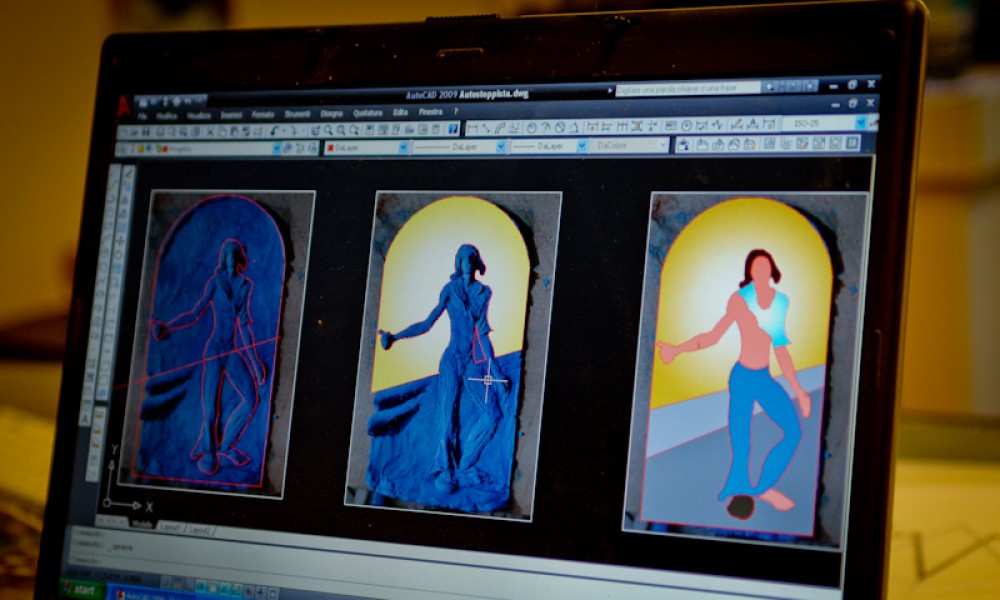Image resolution: width=1000 pixels, height=600 pixels.
Task: Open the DesignCenter icon
Action: pyautogui.click(x=382, y=130)
